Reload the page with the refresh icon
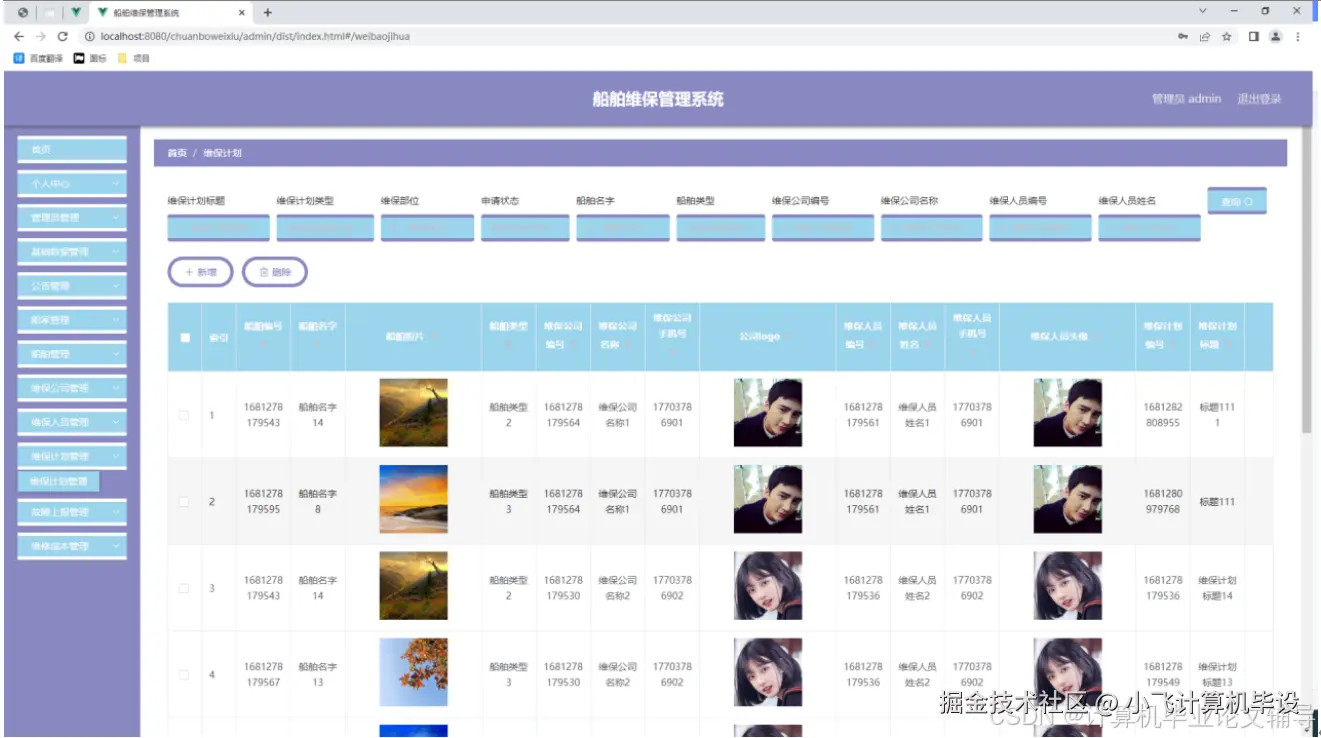 pyautogui.click(x=63, y=36)
